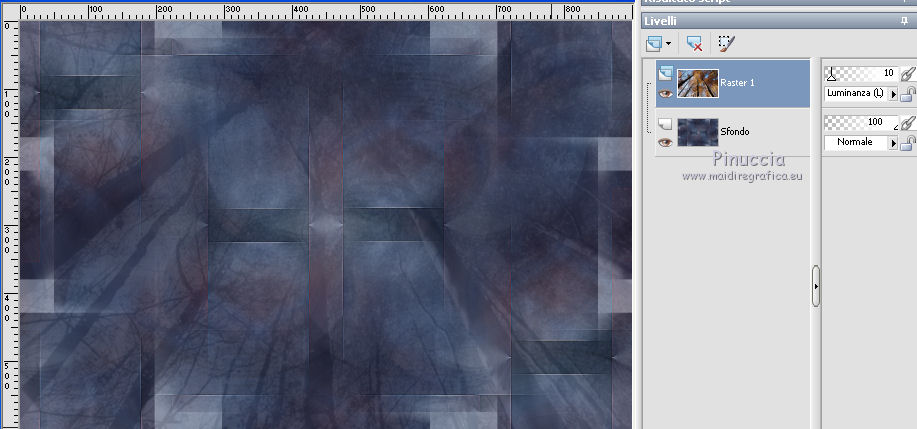Viewport: 917px width, 429px height.
Task: Click the Risultato Script panel header
Action: point(778,2)
